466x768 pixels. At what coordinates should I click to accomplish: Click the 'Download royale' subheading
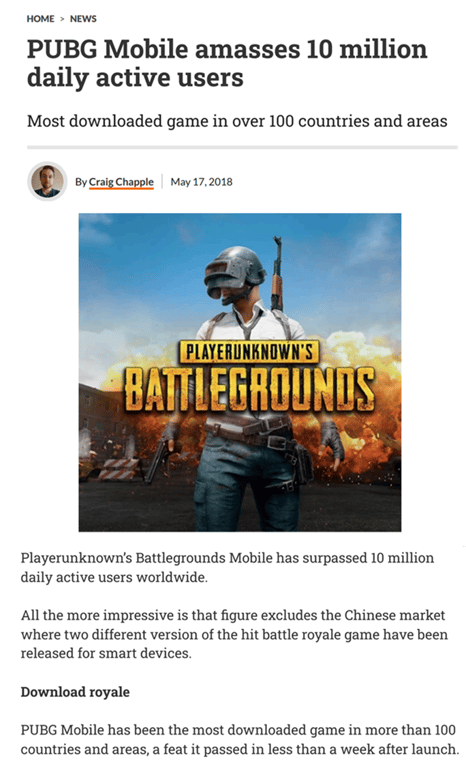[x=75, y=692]
